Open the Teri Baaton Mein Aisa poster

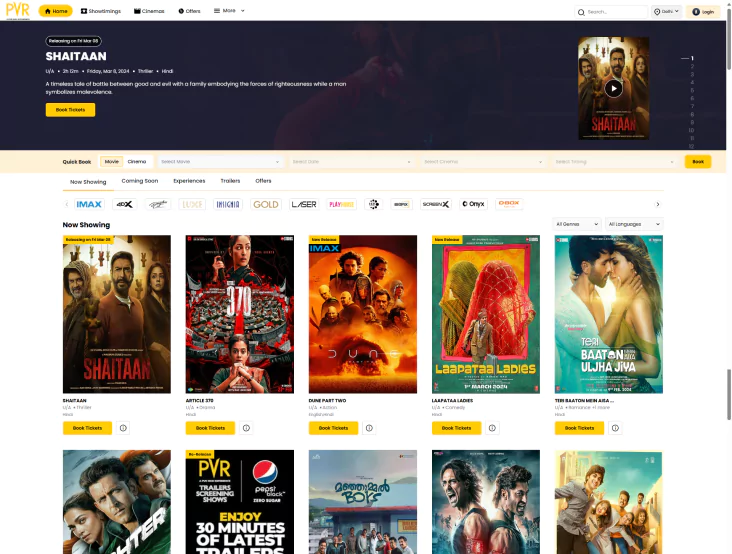click(x=609, y=314)
